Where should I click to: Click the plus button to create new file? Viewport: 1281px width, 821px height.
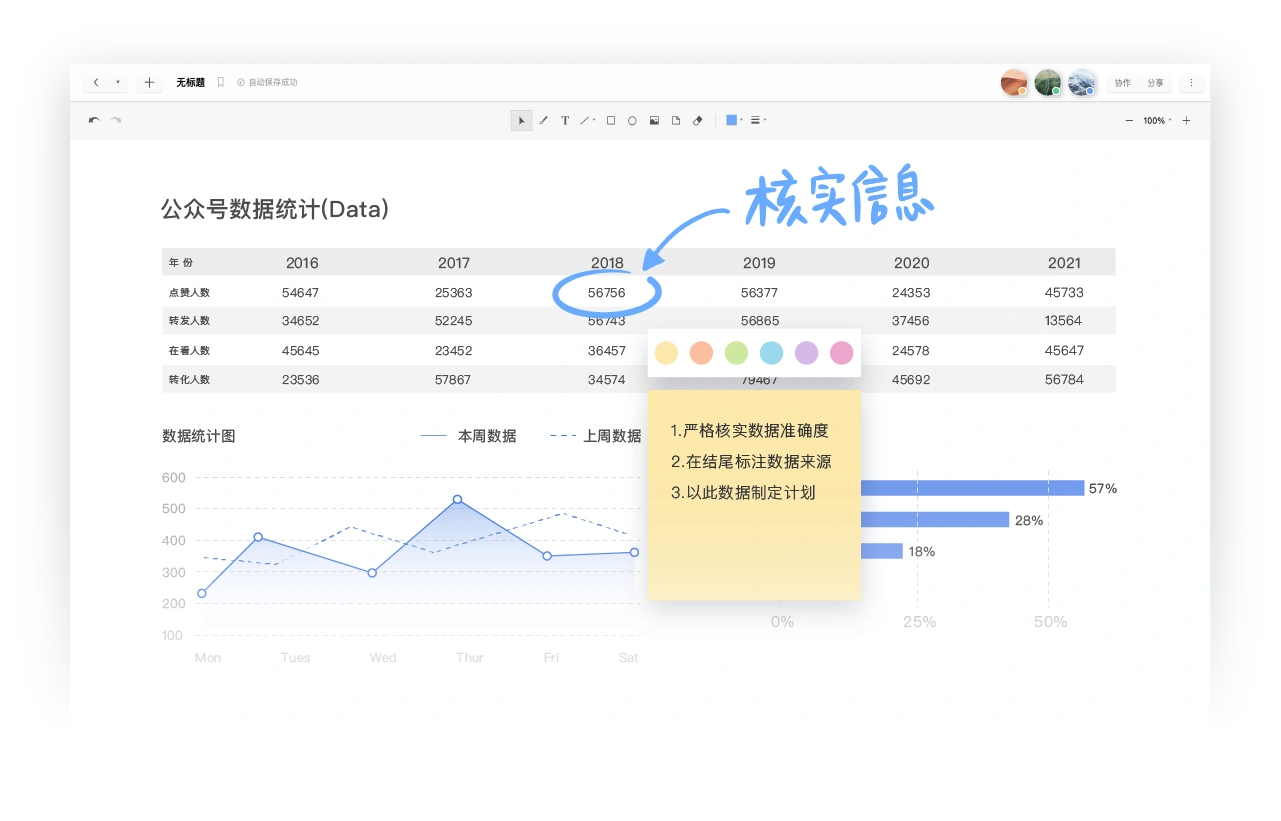click(x=149, y=83)
